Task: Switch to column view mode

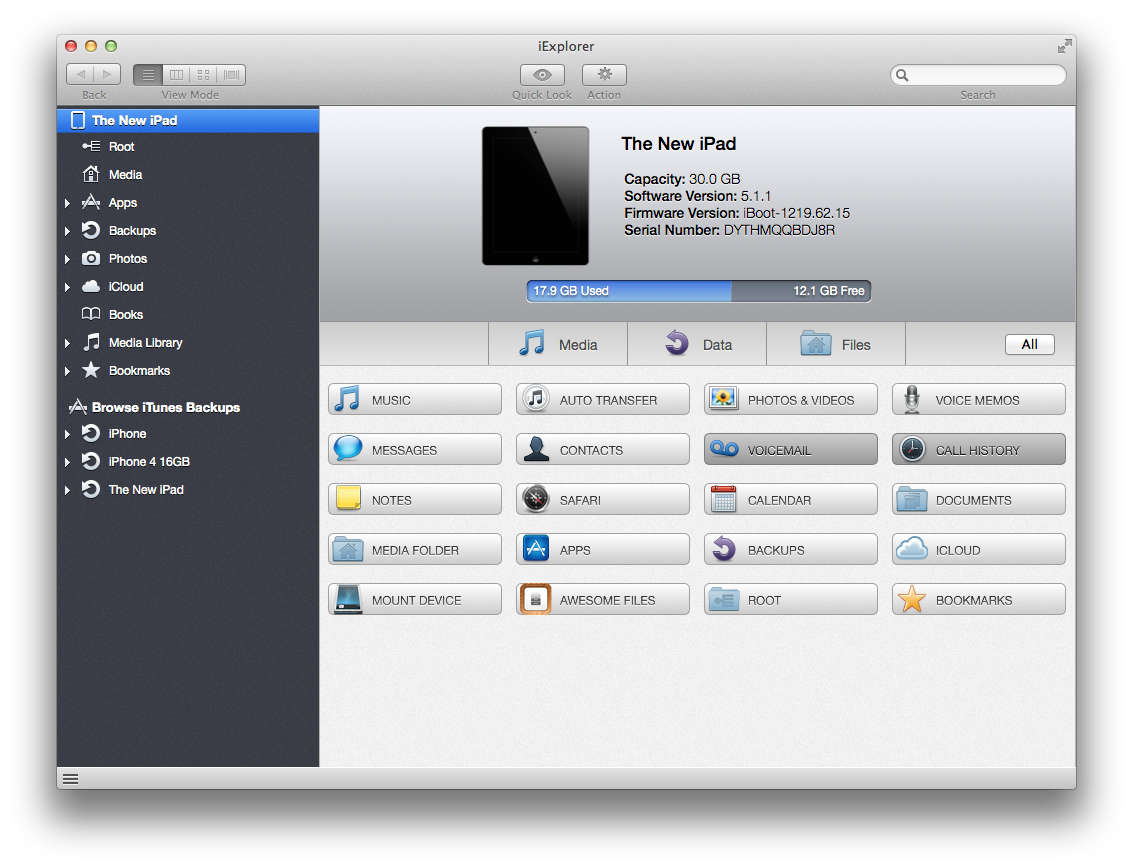Action: pyautogui.click(x=176, y=75)
